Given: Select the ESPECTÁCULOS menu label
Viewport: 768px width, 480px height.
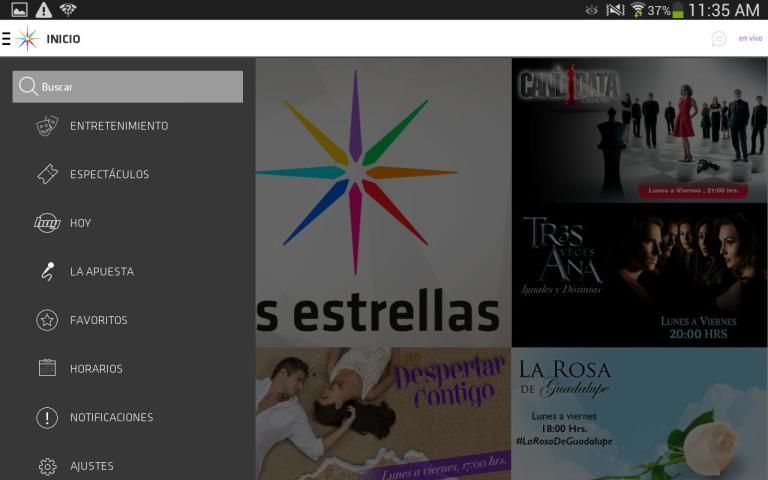Looking at the screenshot, I should tap(109, 174).
